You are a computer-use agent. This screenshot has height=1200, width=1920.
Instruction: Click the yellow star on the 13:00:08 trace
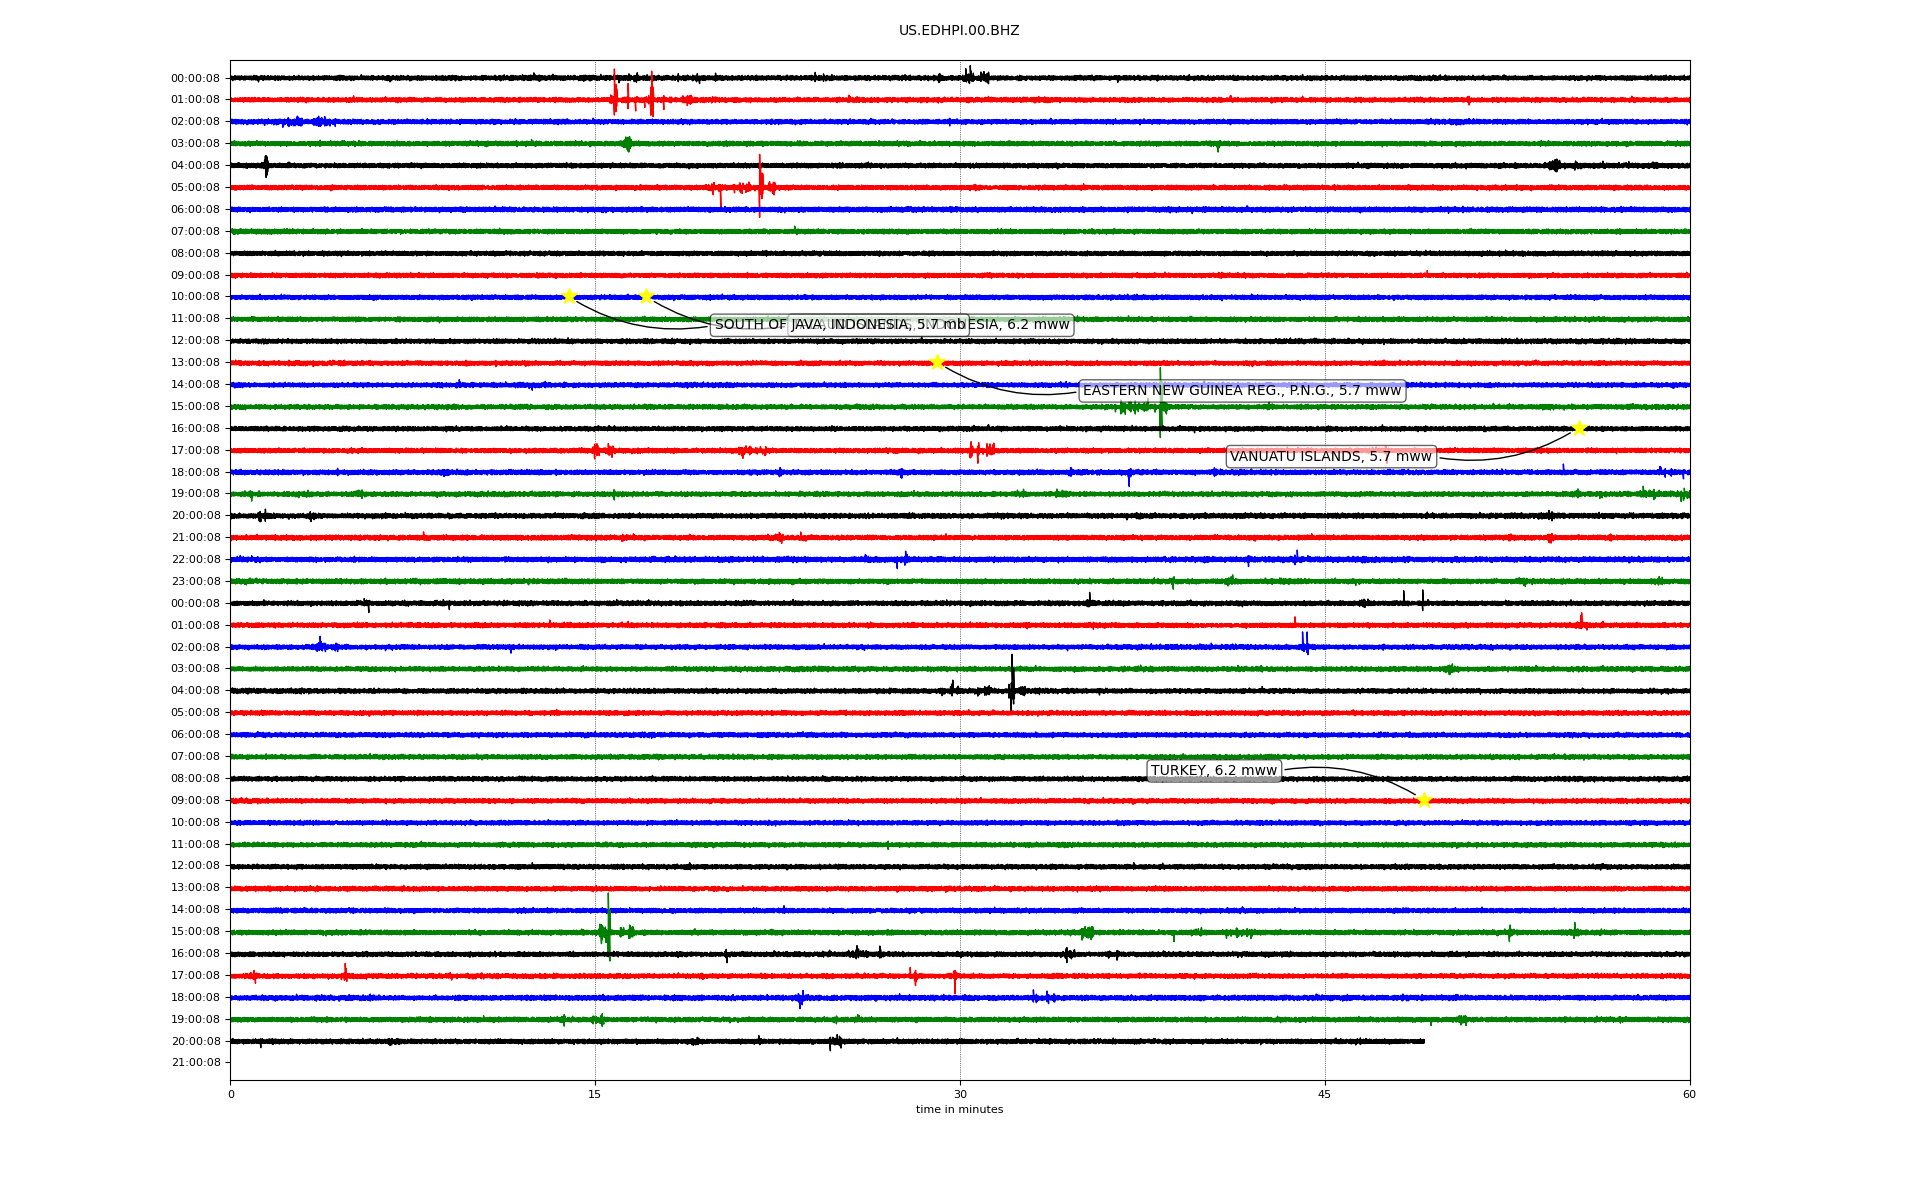[937, 362]
